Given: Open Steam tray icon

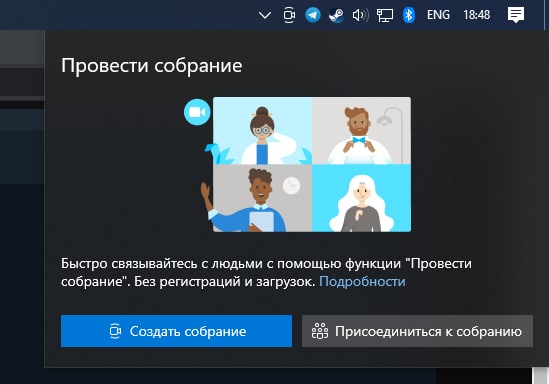Looking at the screenshot, I should [x=336, y=15].
